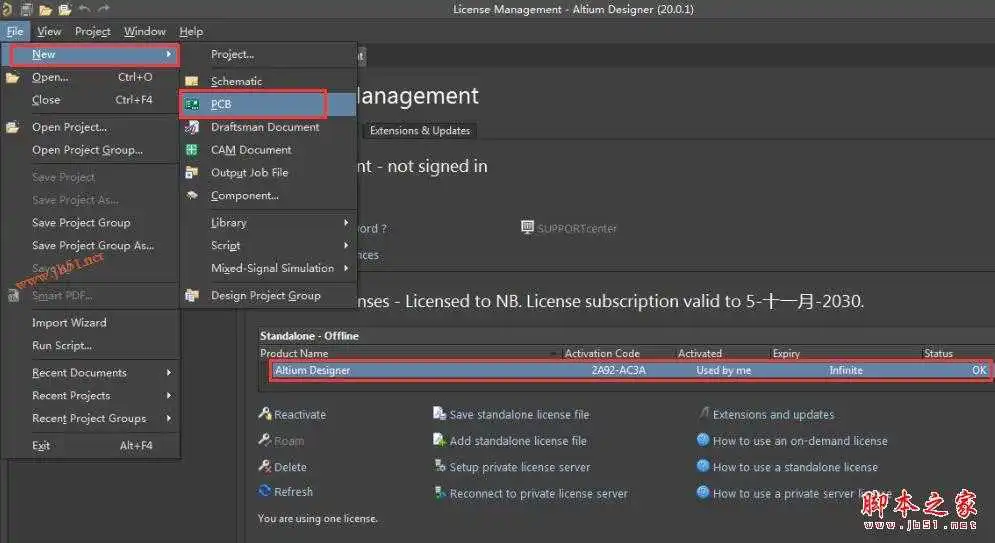The image size is (995, 543).
Task: Switch to Extensions & Updates tab
Action: click(419, 131)
